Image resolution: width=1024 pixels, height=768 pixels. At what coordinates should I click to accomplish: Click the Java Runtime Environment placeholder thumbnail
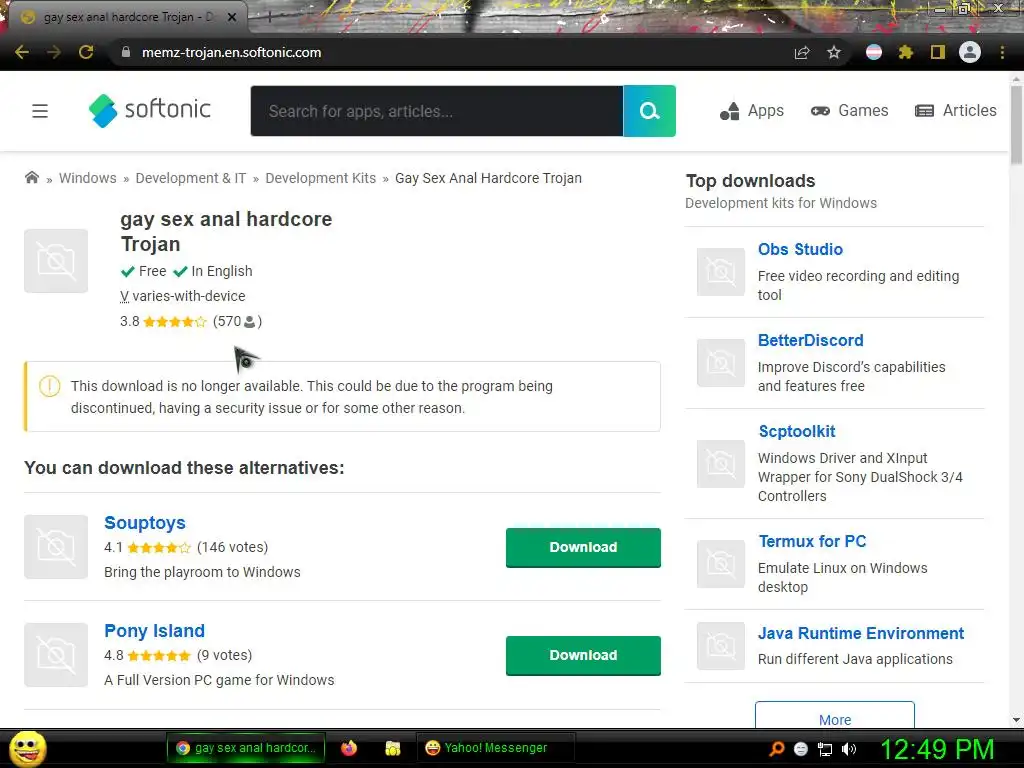(x=721, y=646)
